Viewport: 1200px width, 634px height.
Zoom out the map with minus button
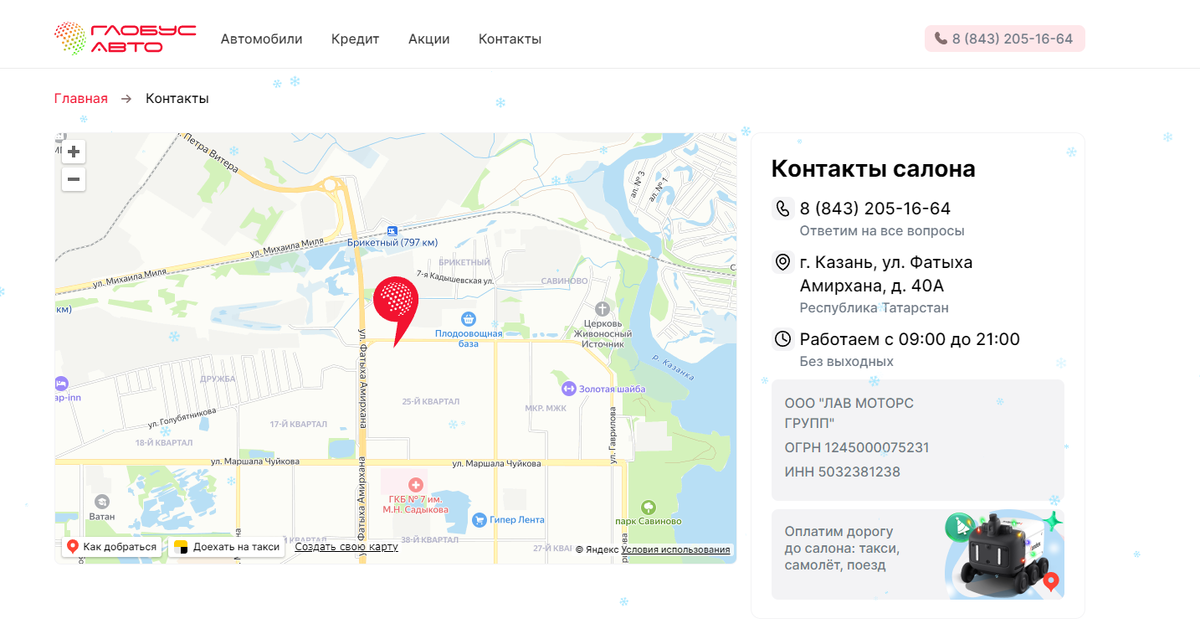point(73,180)
